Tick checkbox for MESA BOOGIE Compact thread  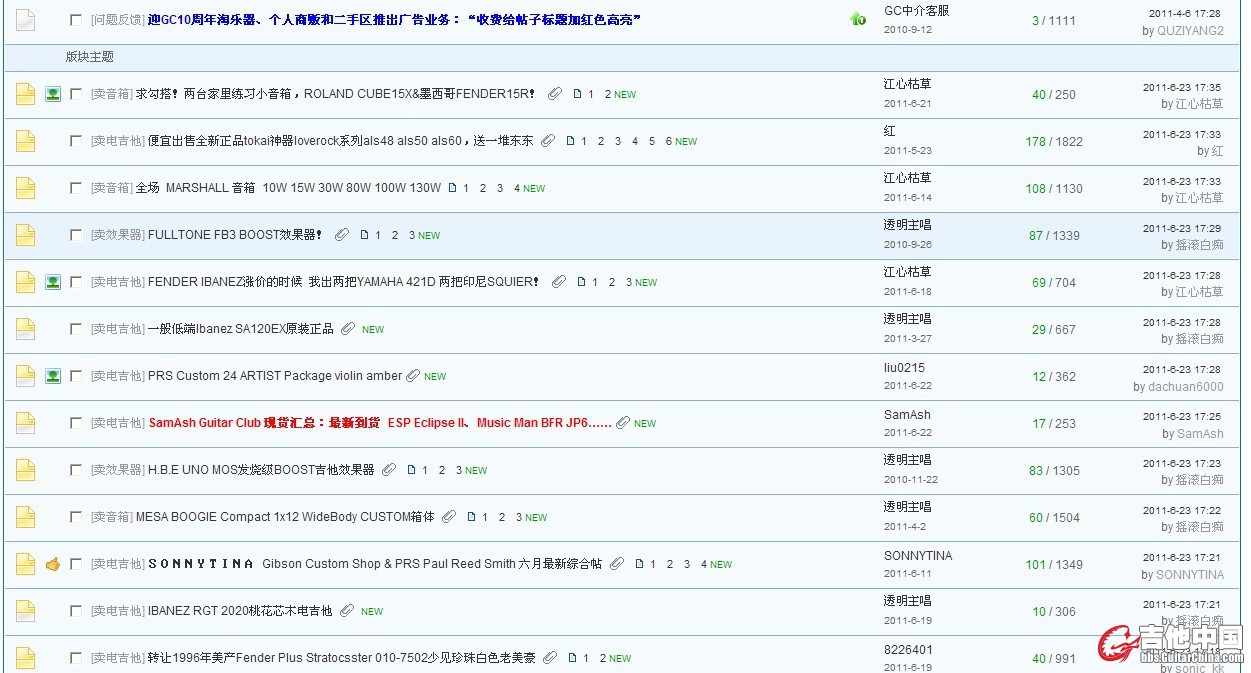[76, 517]
